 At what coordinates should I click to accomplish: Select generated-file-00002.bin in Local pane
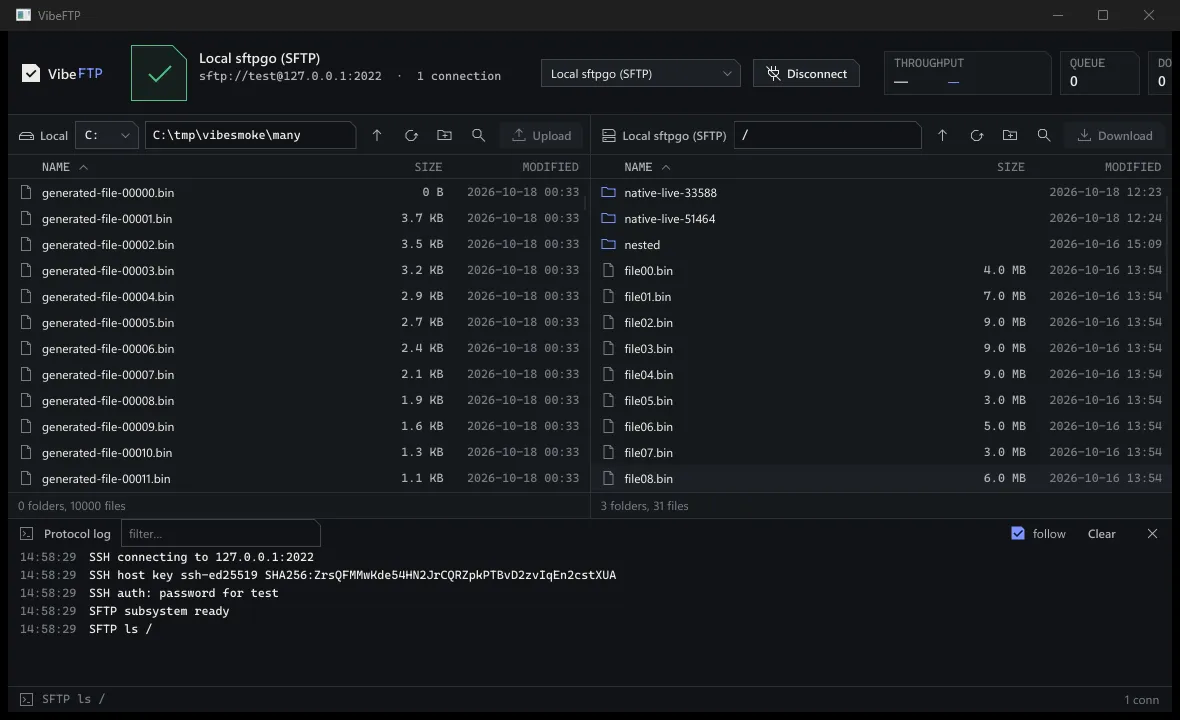[299, 245]
